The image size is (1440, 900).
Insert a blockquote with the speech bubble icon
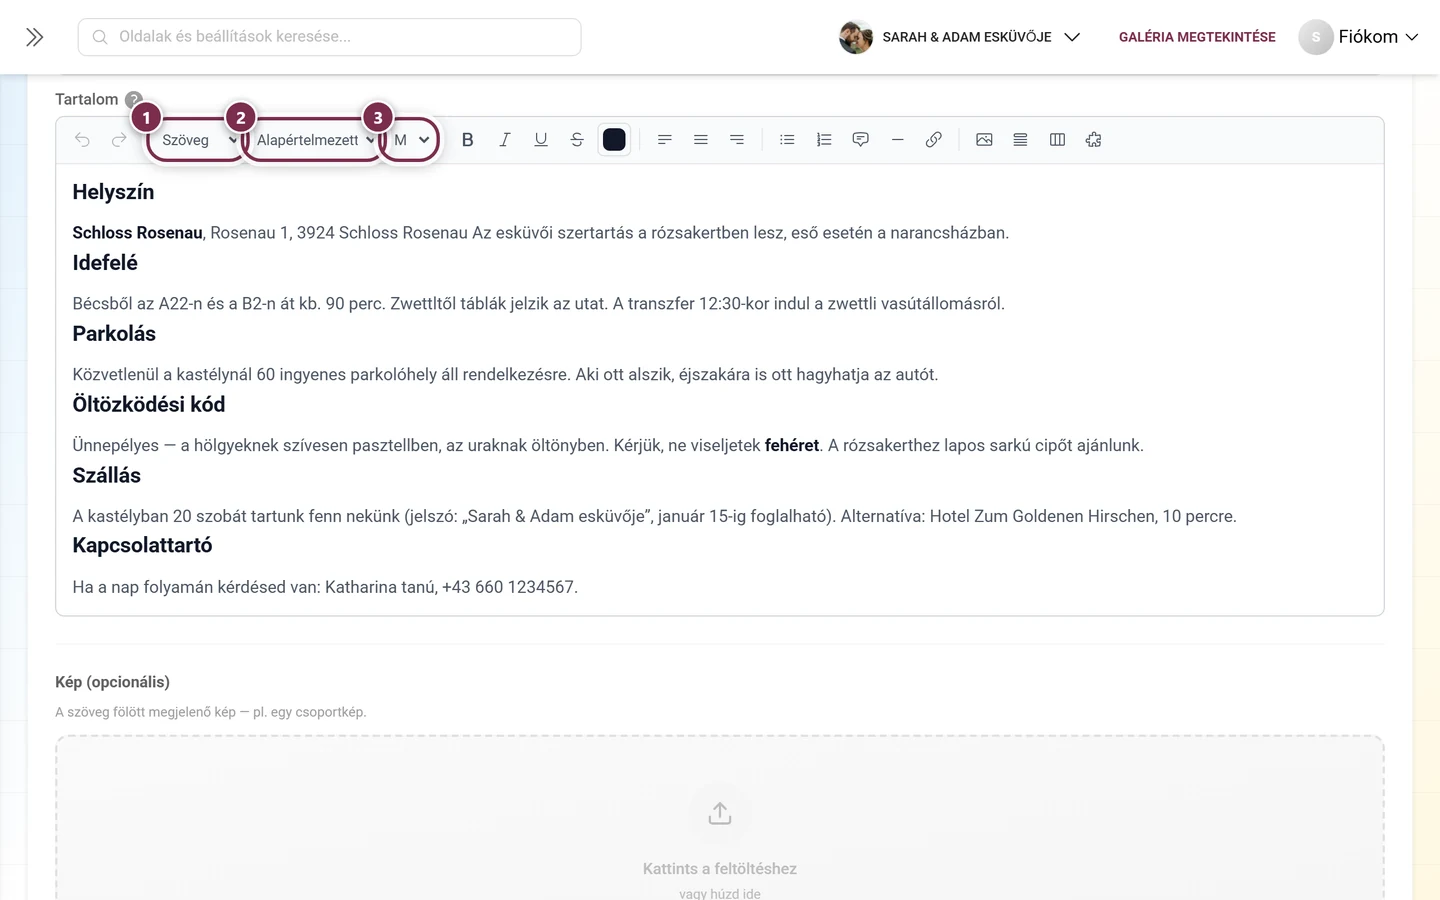[860, 140]
